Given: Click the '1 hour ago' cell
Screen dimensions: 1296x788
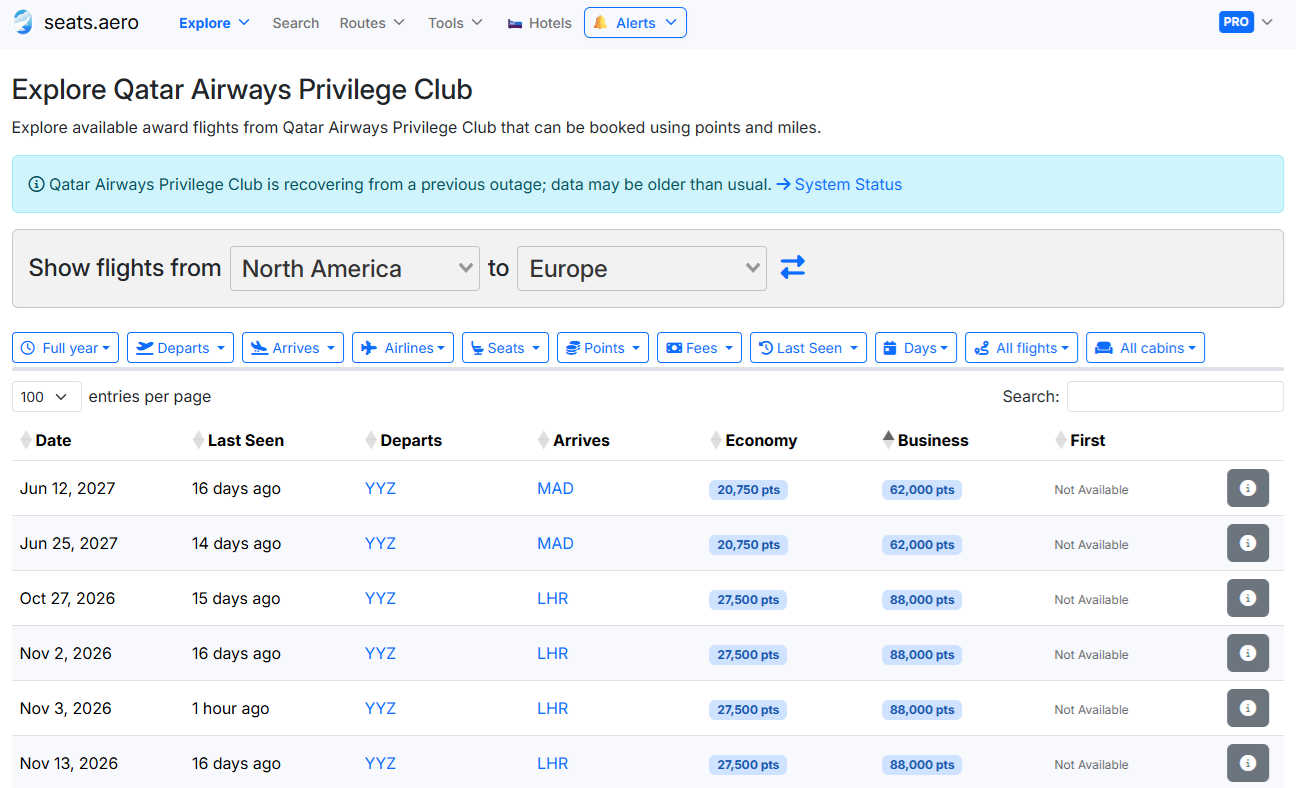Looking at the screenshot, I should click(x=231, y=708).
